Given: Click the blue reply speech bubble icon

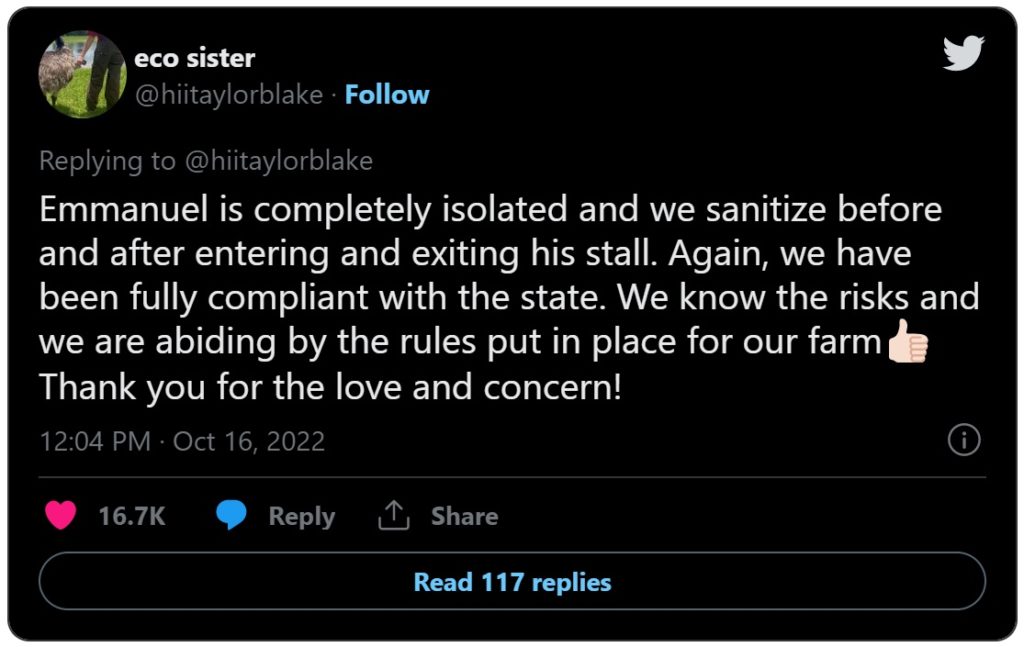Looking at the screenshot, I should click(x=232, y=515).
